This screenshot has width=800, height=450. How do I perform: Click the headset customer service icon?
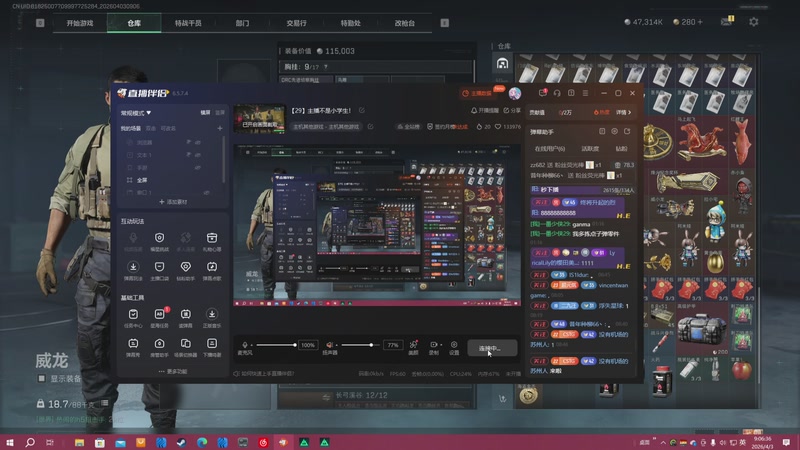[557, 93]
